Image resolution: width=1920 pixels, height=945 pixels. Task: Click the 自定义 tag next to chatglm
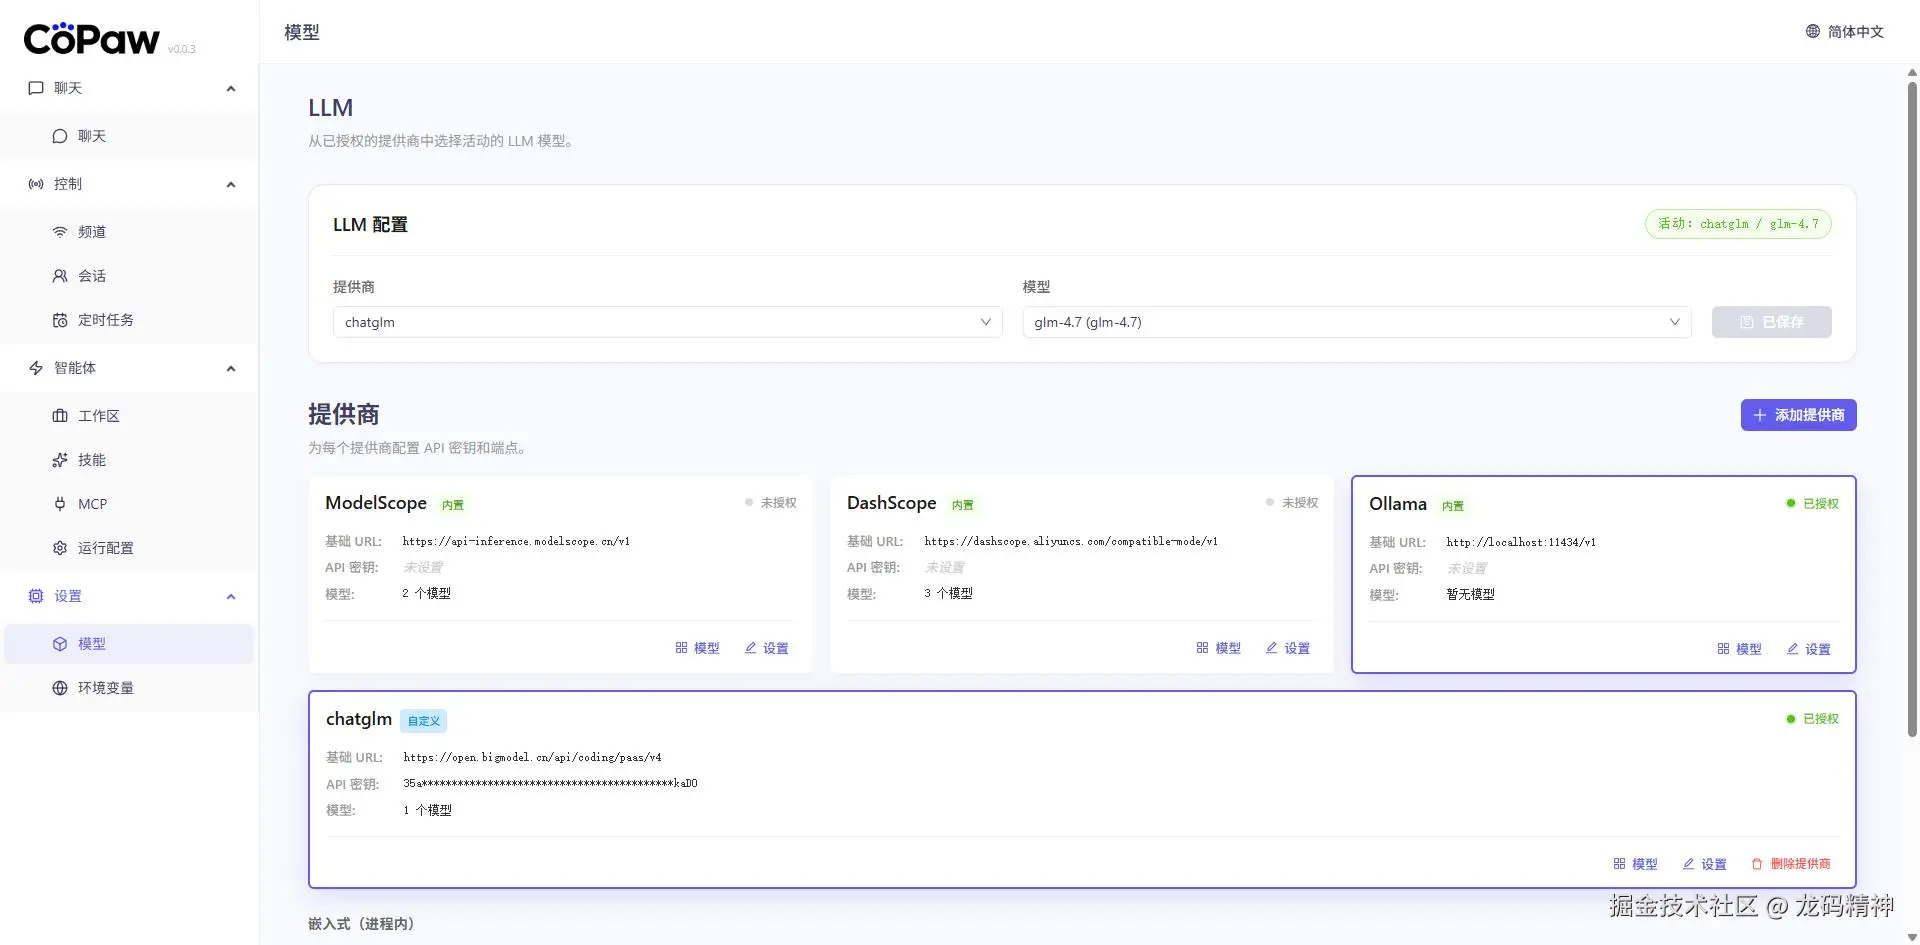point(423,720)
